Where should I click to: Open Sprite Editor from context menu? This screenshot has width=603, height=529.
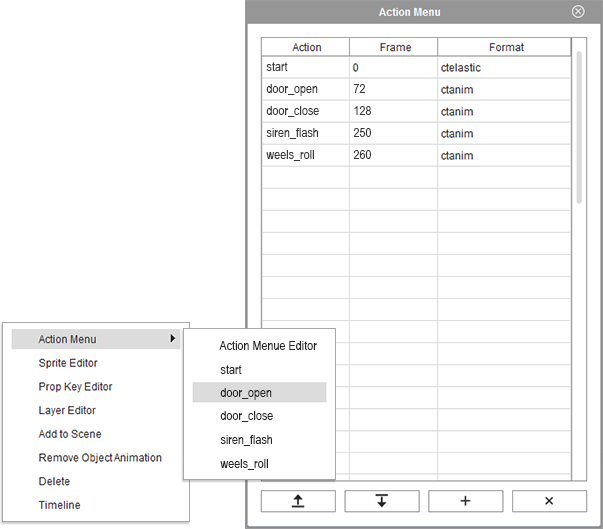(68, 363)
